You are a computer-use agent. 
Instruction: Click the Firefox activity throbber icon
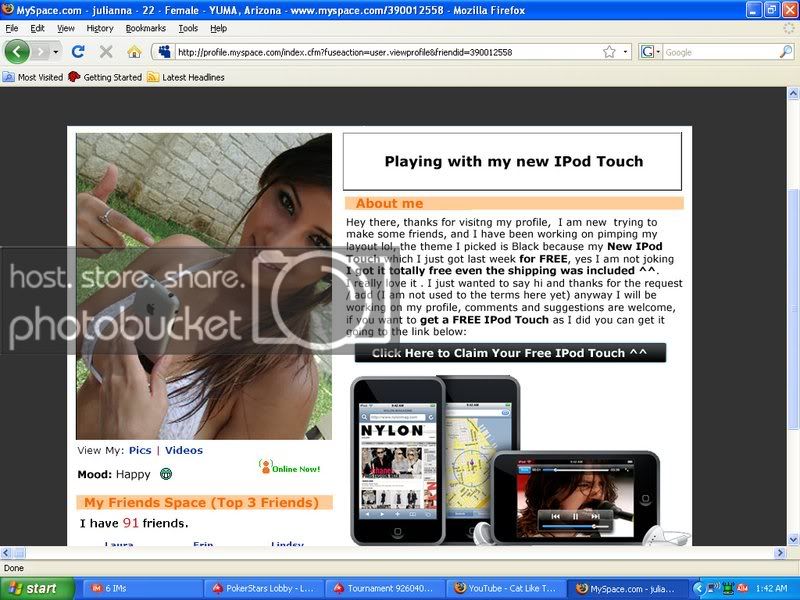pos(789,29)
